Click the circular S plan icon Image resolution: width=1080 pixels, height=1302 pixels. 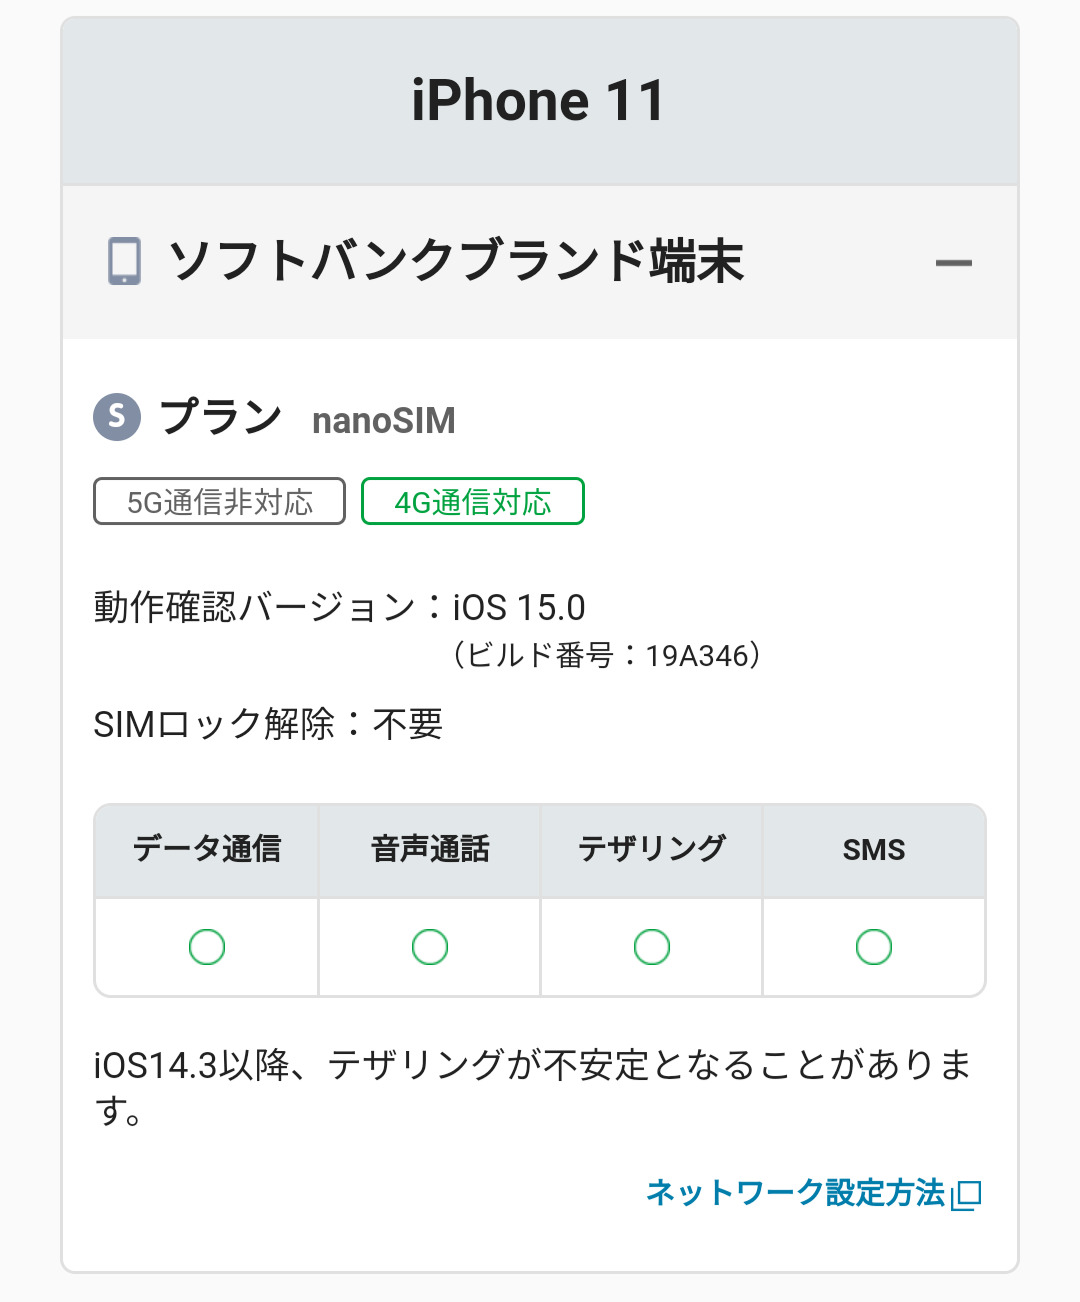click(117, 416)
